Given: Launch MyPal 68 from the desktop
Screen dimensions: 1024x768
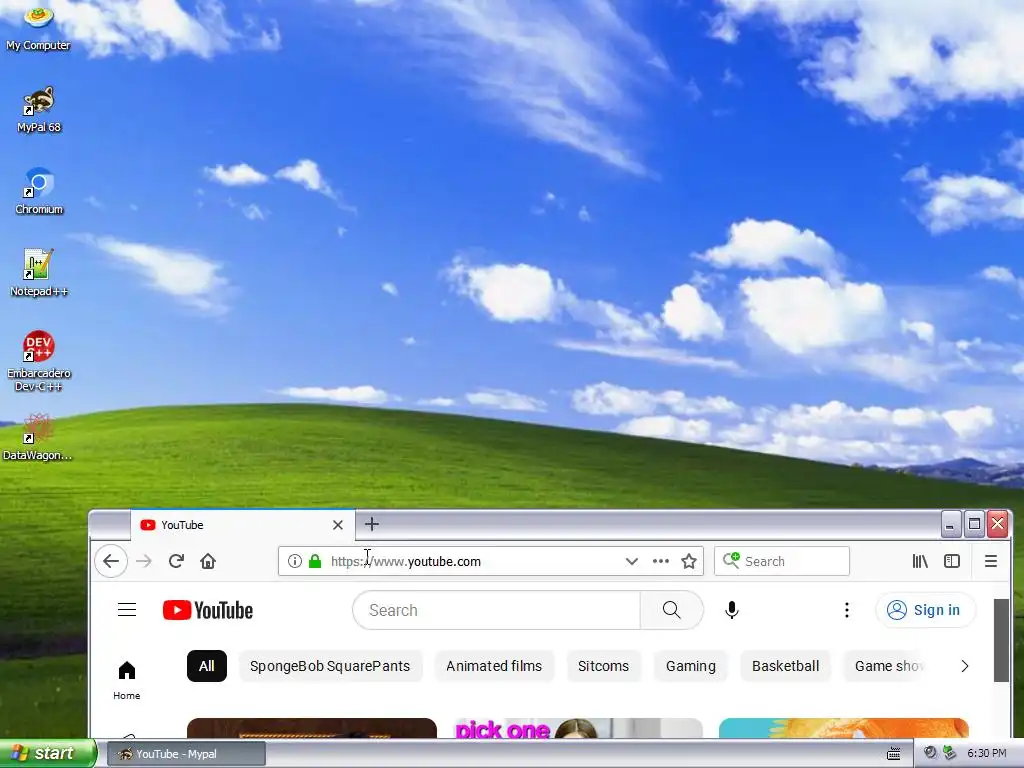Looking at the screenshot, I should (x=39, y=109).
